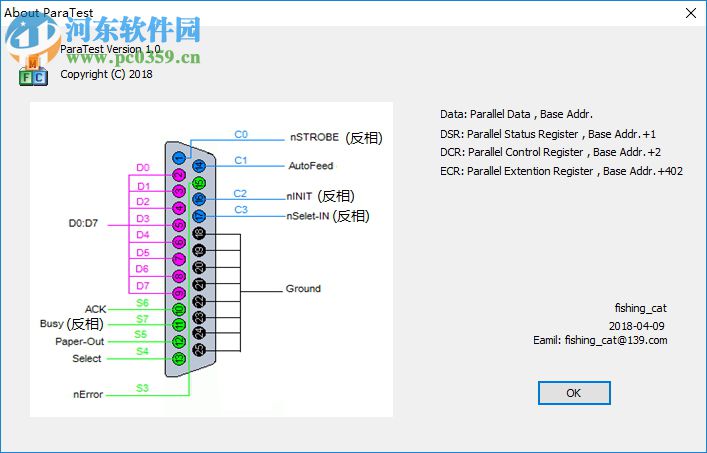
Task: Click the D4 data line label
Action: (142, 235)
